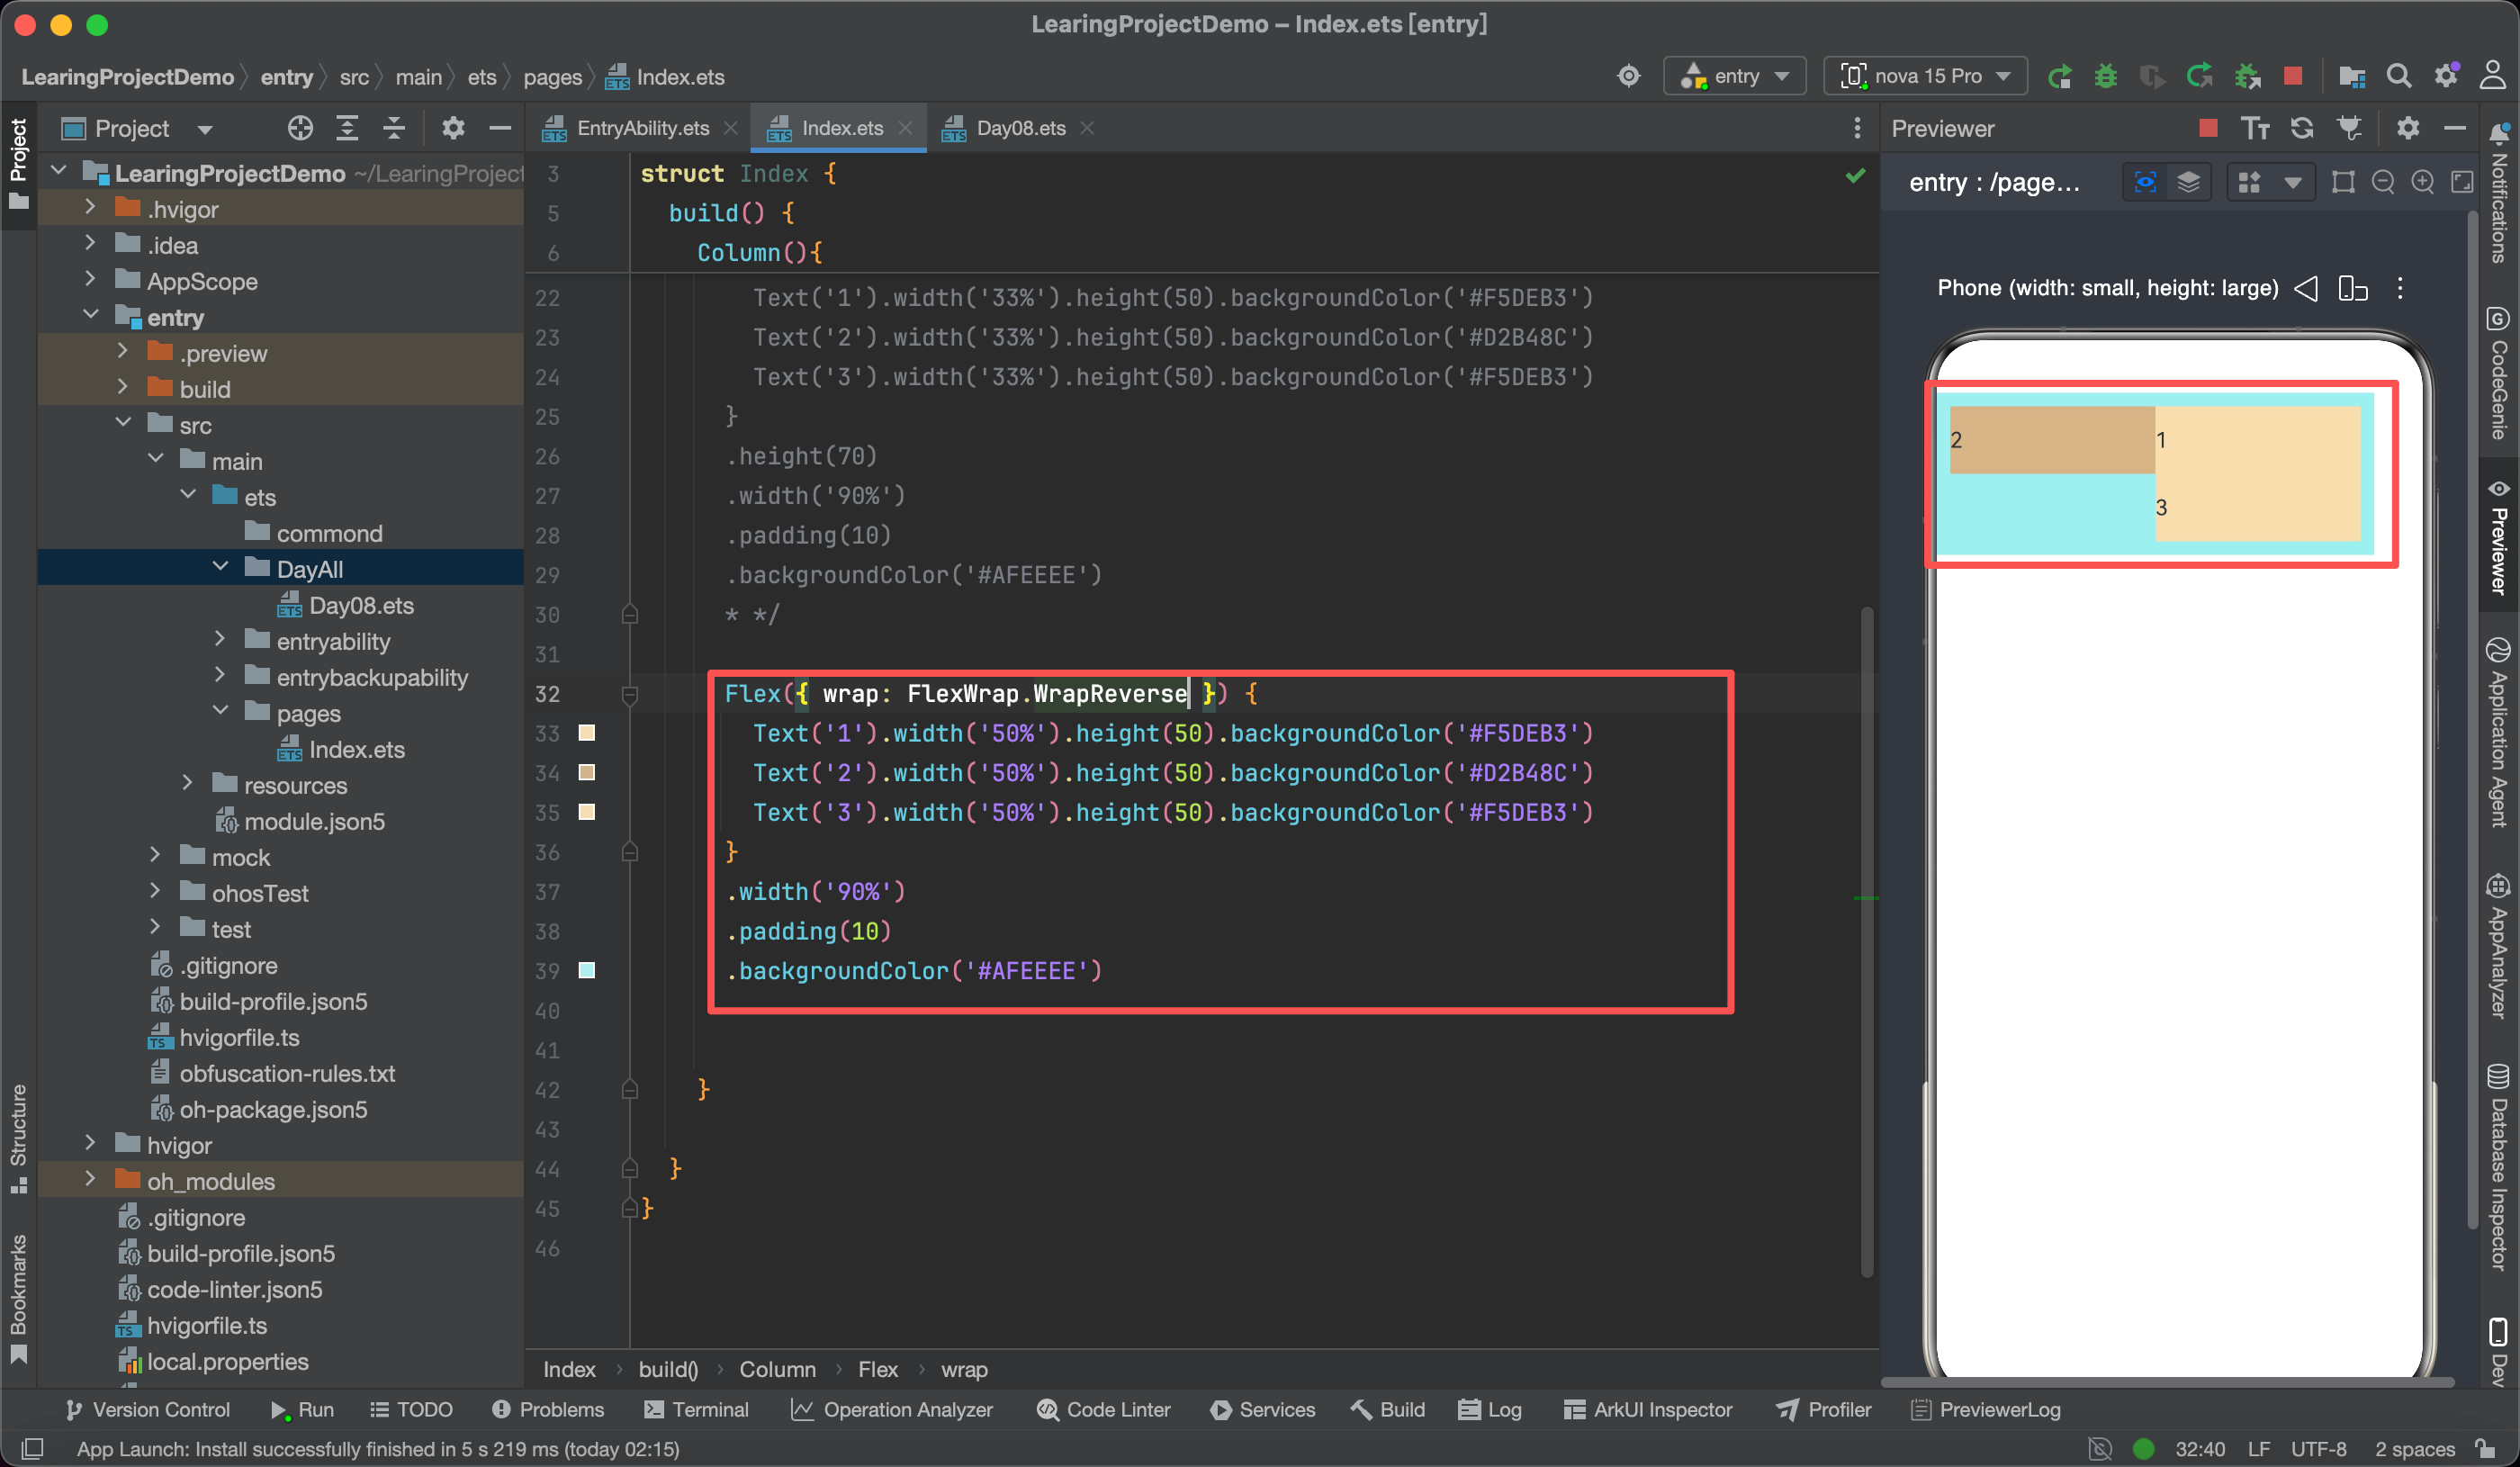Click the Previewer refresh icon
The image size is (2520, 1467).
point(2302,128)
